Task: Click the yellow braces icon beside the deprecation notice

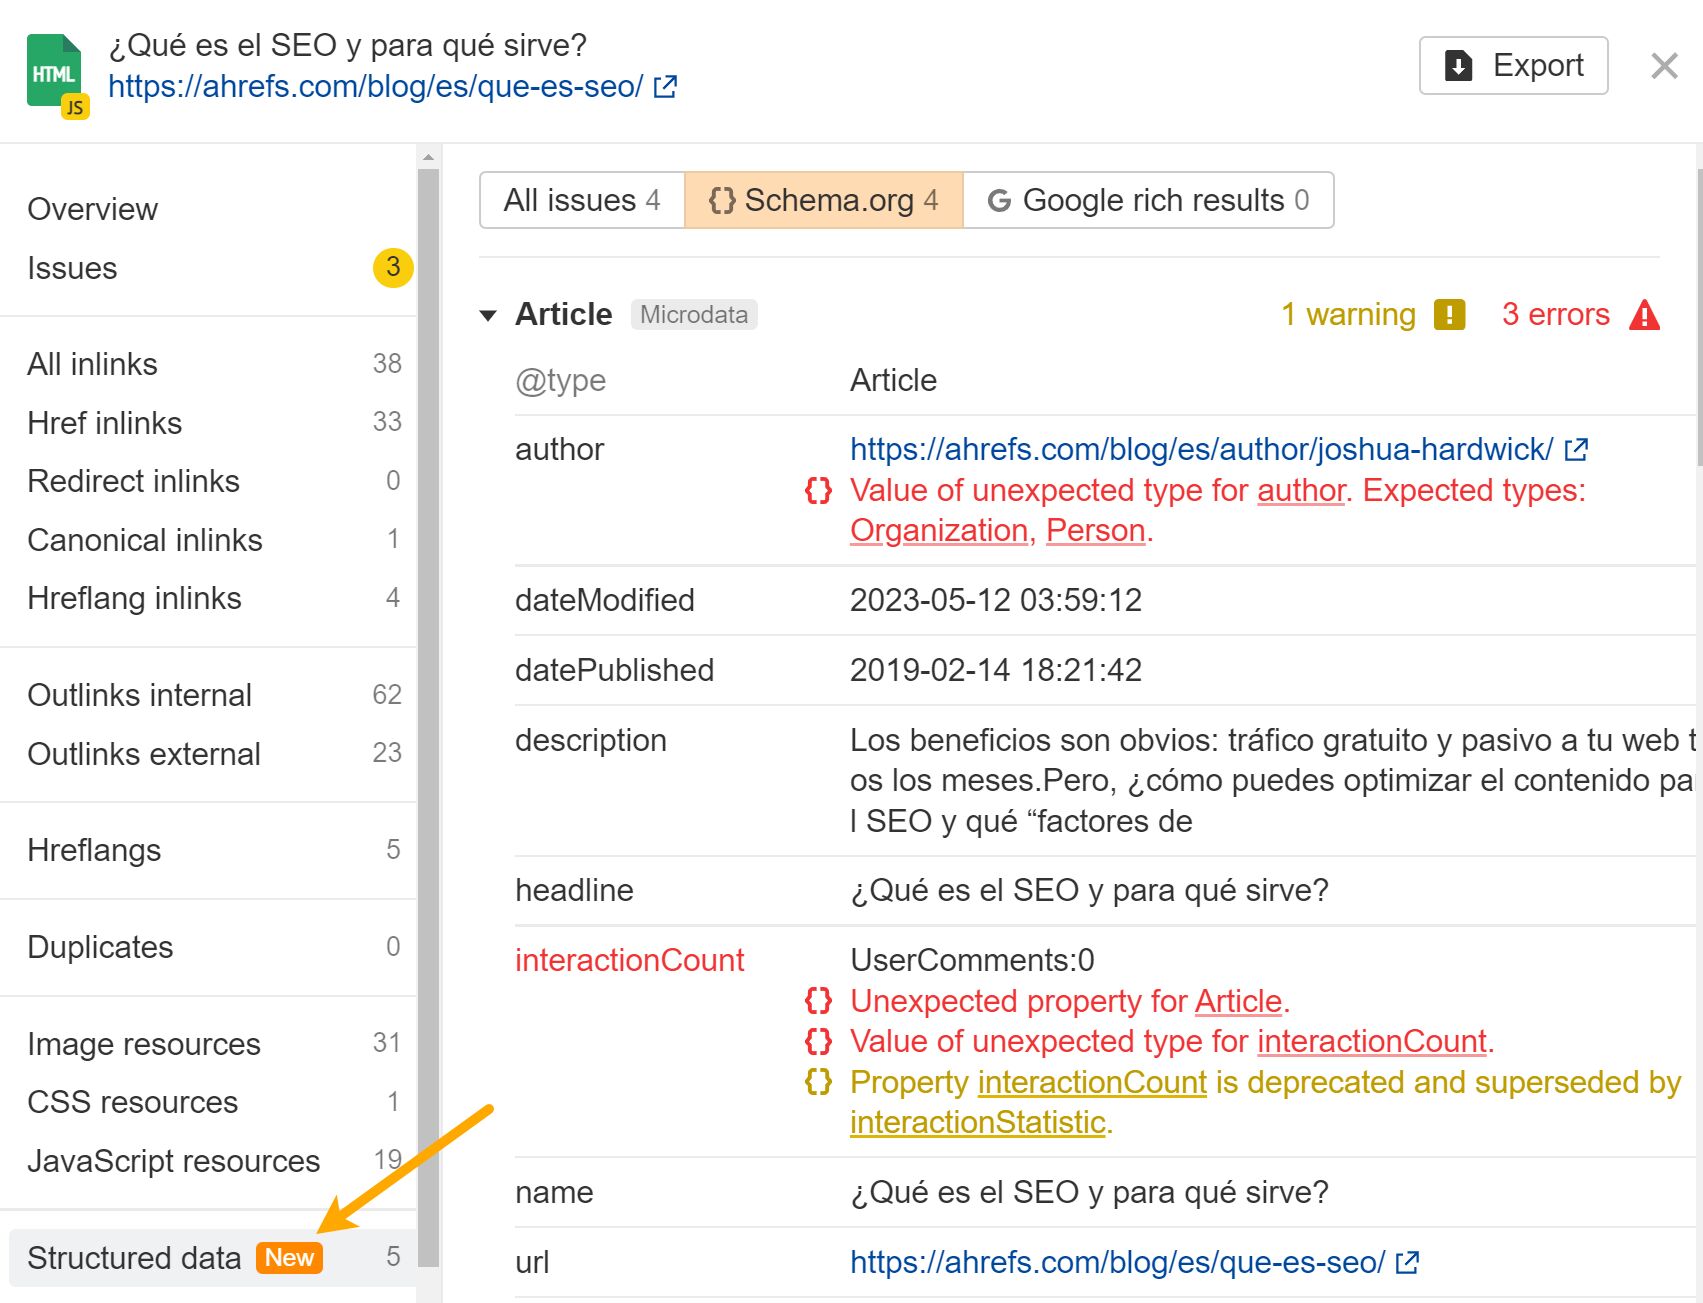Action: pyautogui.click(x=818, y=1082)
